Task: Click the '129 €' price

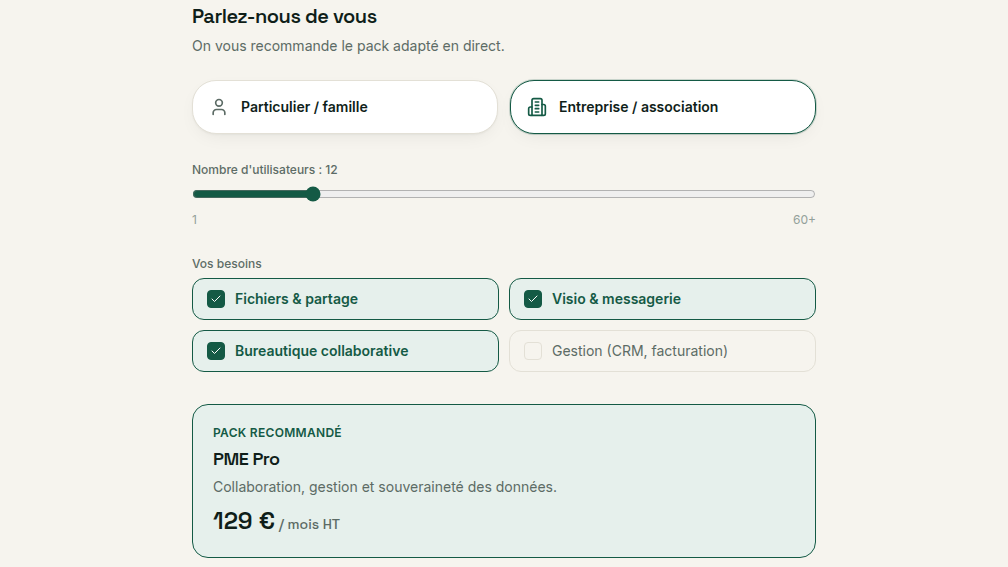Action: [x=244, y=521]
